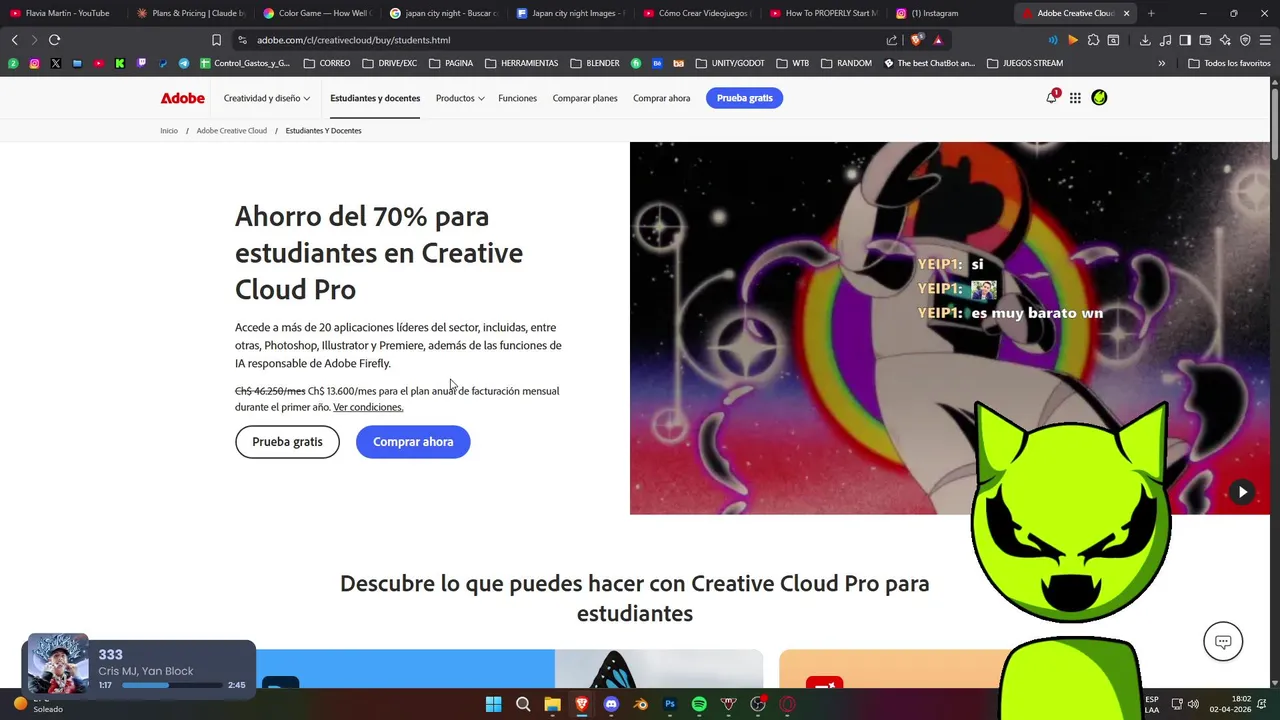Open Photoshop from the taskbar

[670, 704]
